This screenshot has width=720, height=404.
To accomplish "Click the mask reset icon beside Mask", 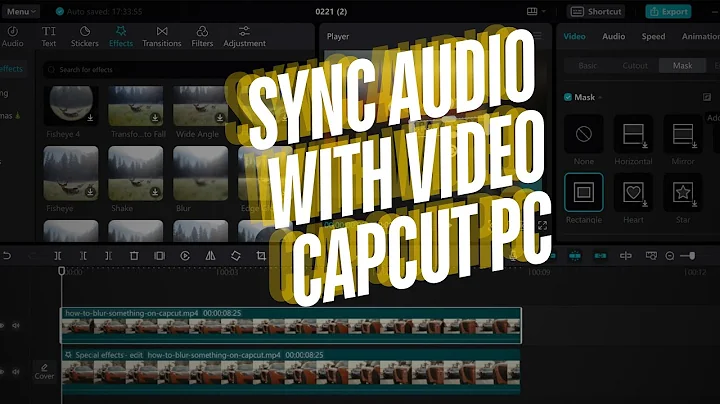I will [x=707, y=97].
